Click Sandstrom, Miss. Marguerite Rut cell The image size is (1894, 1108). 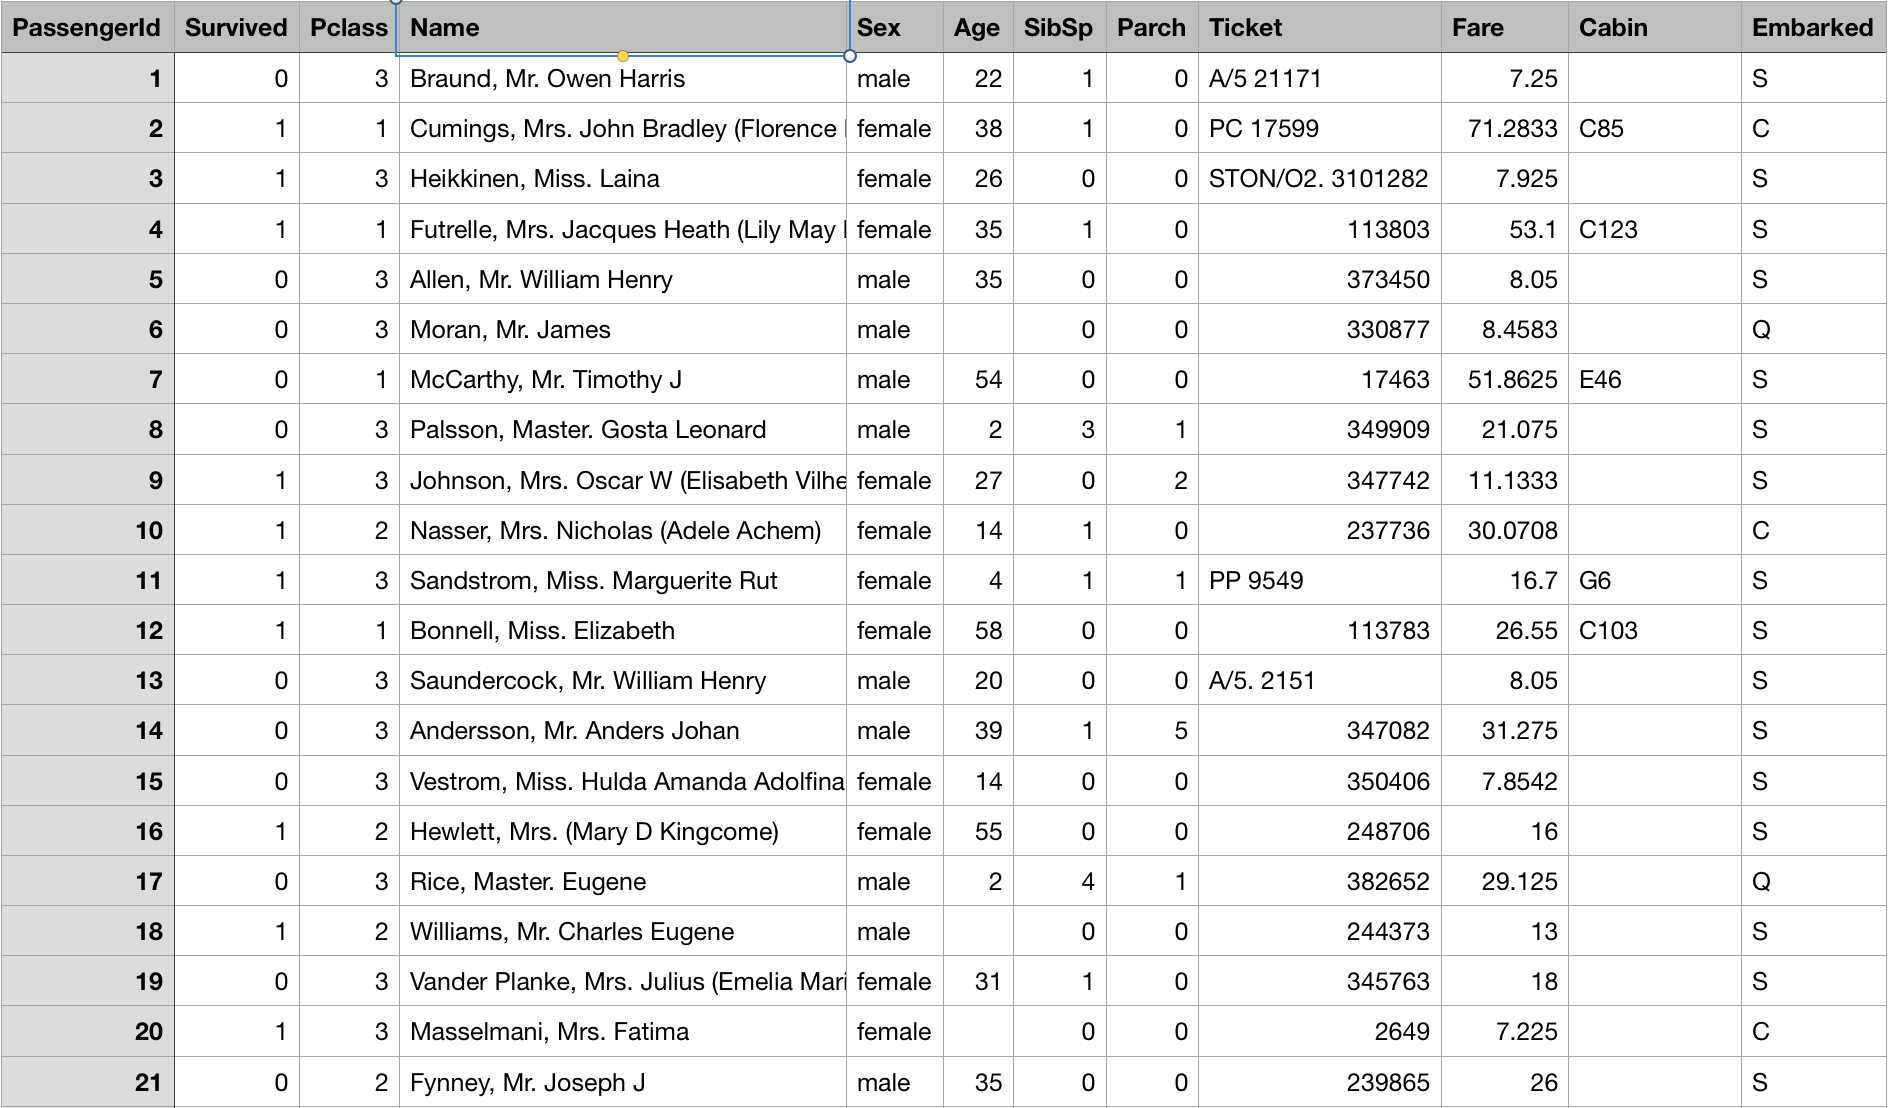(x=623, y=580)
